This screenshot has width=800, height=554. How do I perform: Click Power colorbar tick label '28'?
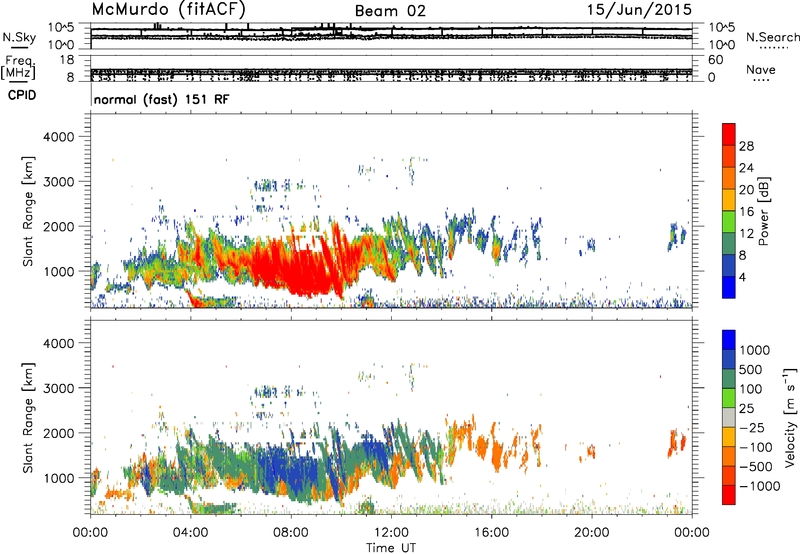(746, 146)
